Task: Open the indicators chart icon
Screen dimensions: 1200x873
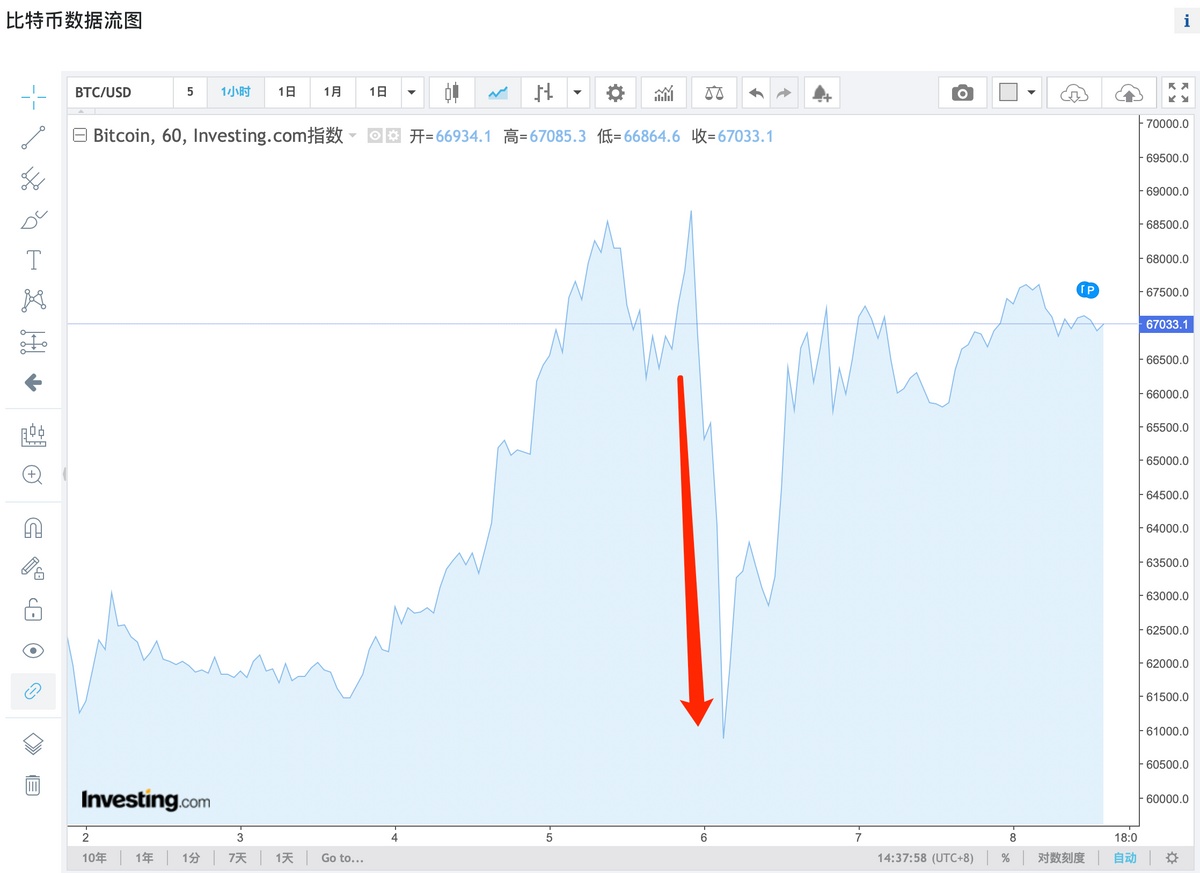Action: (663, 93)
